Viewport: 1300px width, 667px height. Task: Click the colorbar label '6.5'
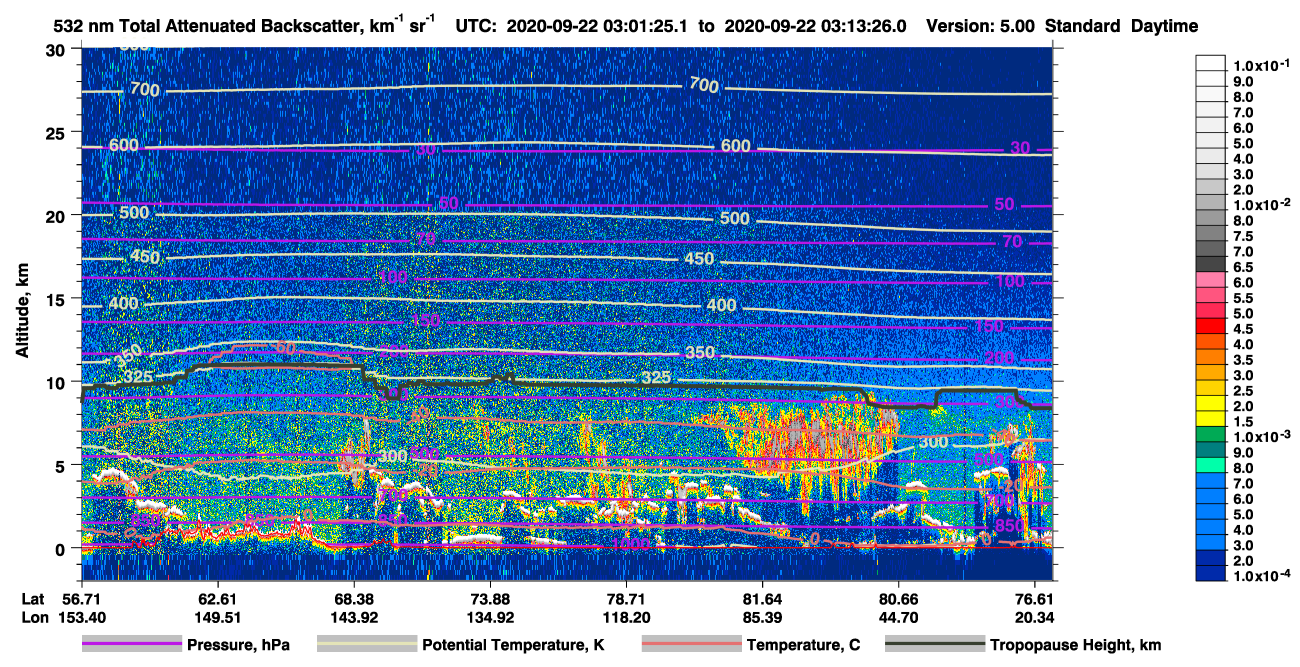point(1243,267)
